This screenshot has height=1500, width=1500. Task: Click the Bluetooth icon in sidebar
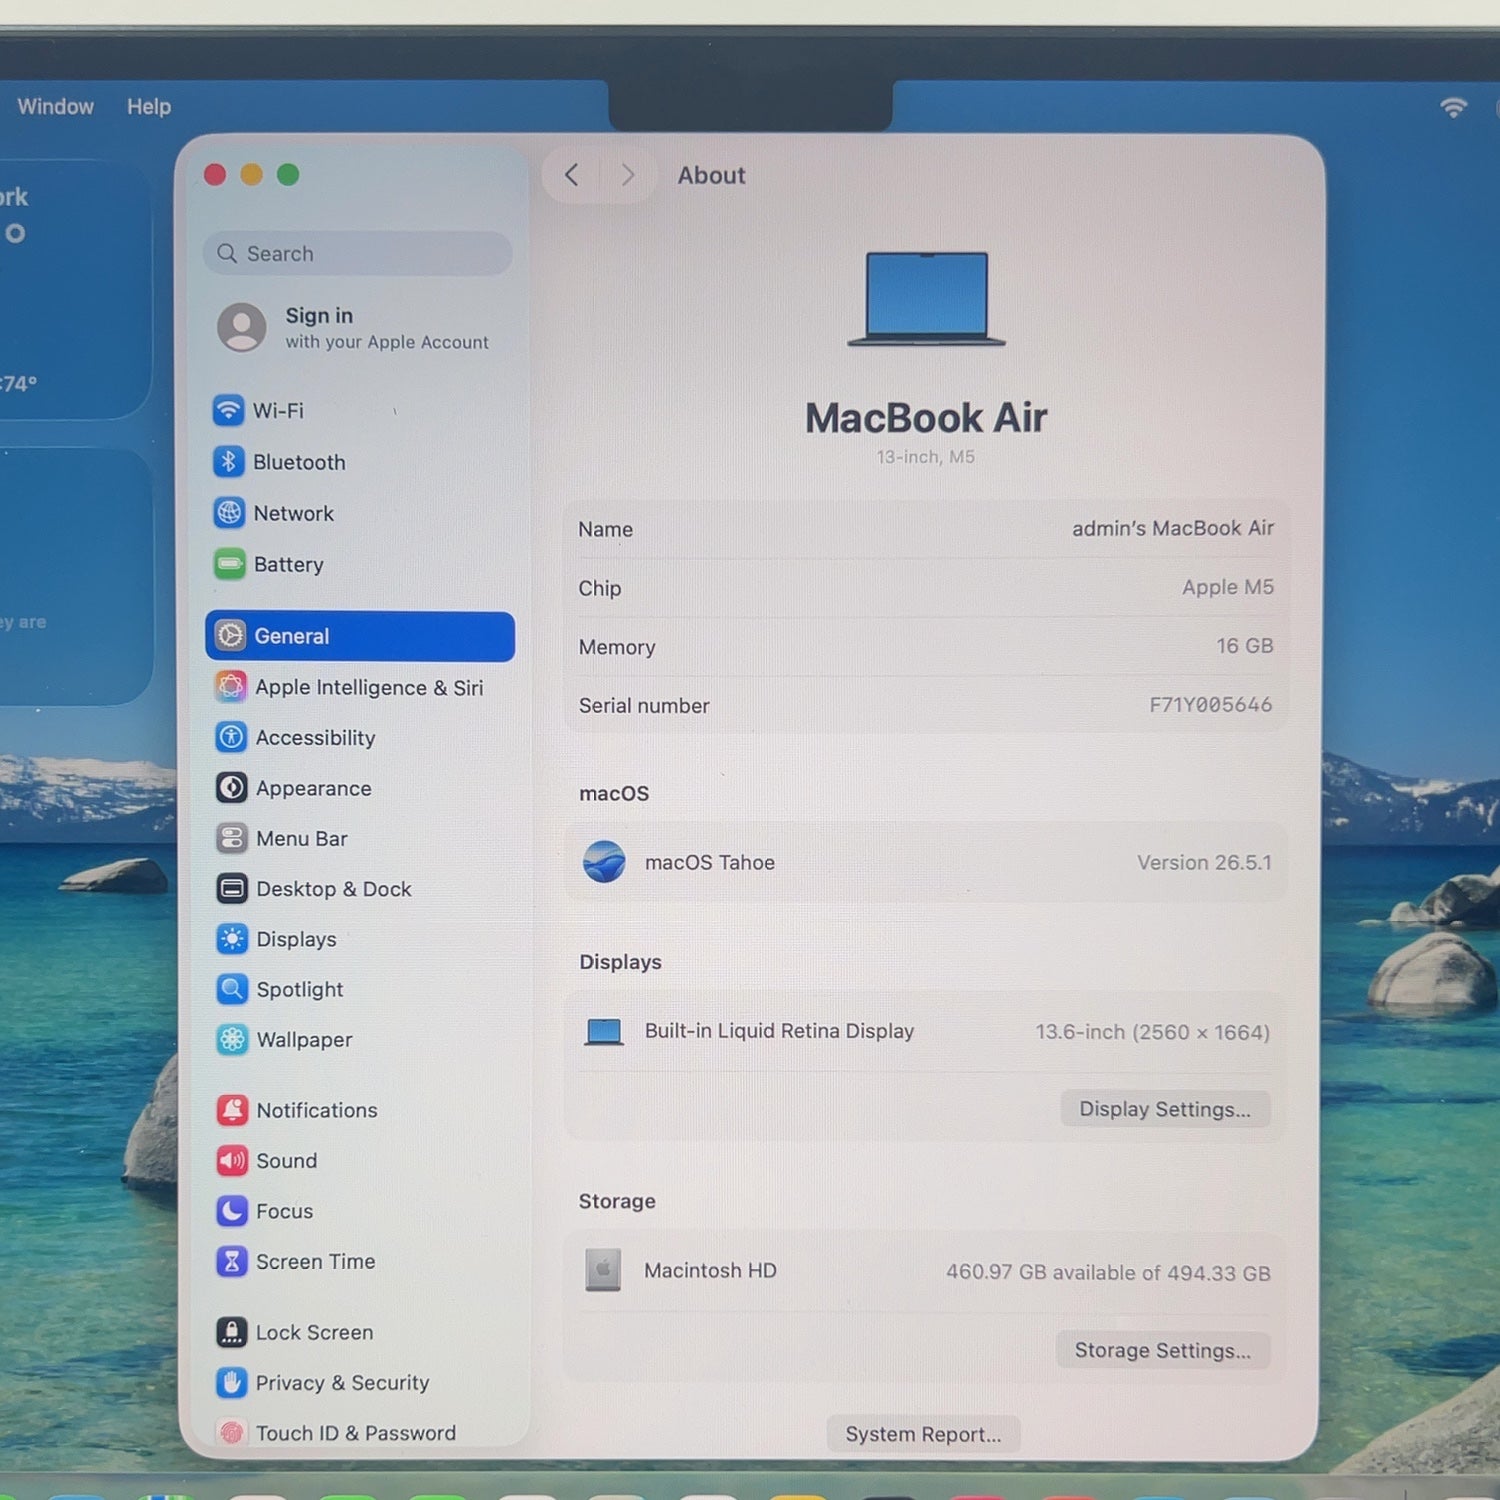(x=228, y=461)
